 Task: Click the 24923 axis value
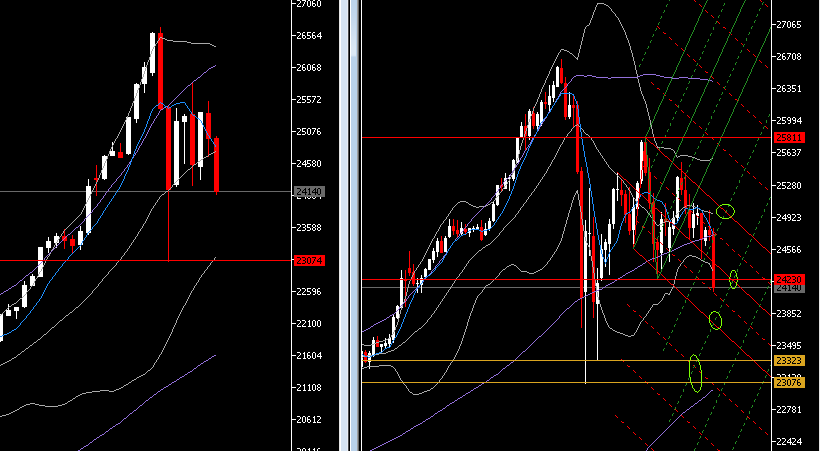pos(790,218)
